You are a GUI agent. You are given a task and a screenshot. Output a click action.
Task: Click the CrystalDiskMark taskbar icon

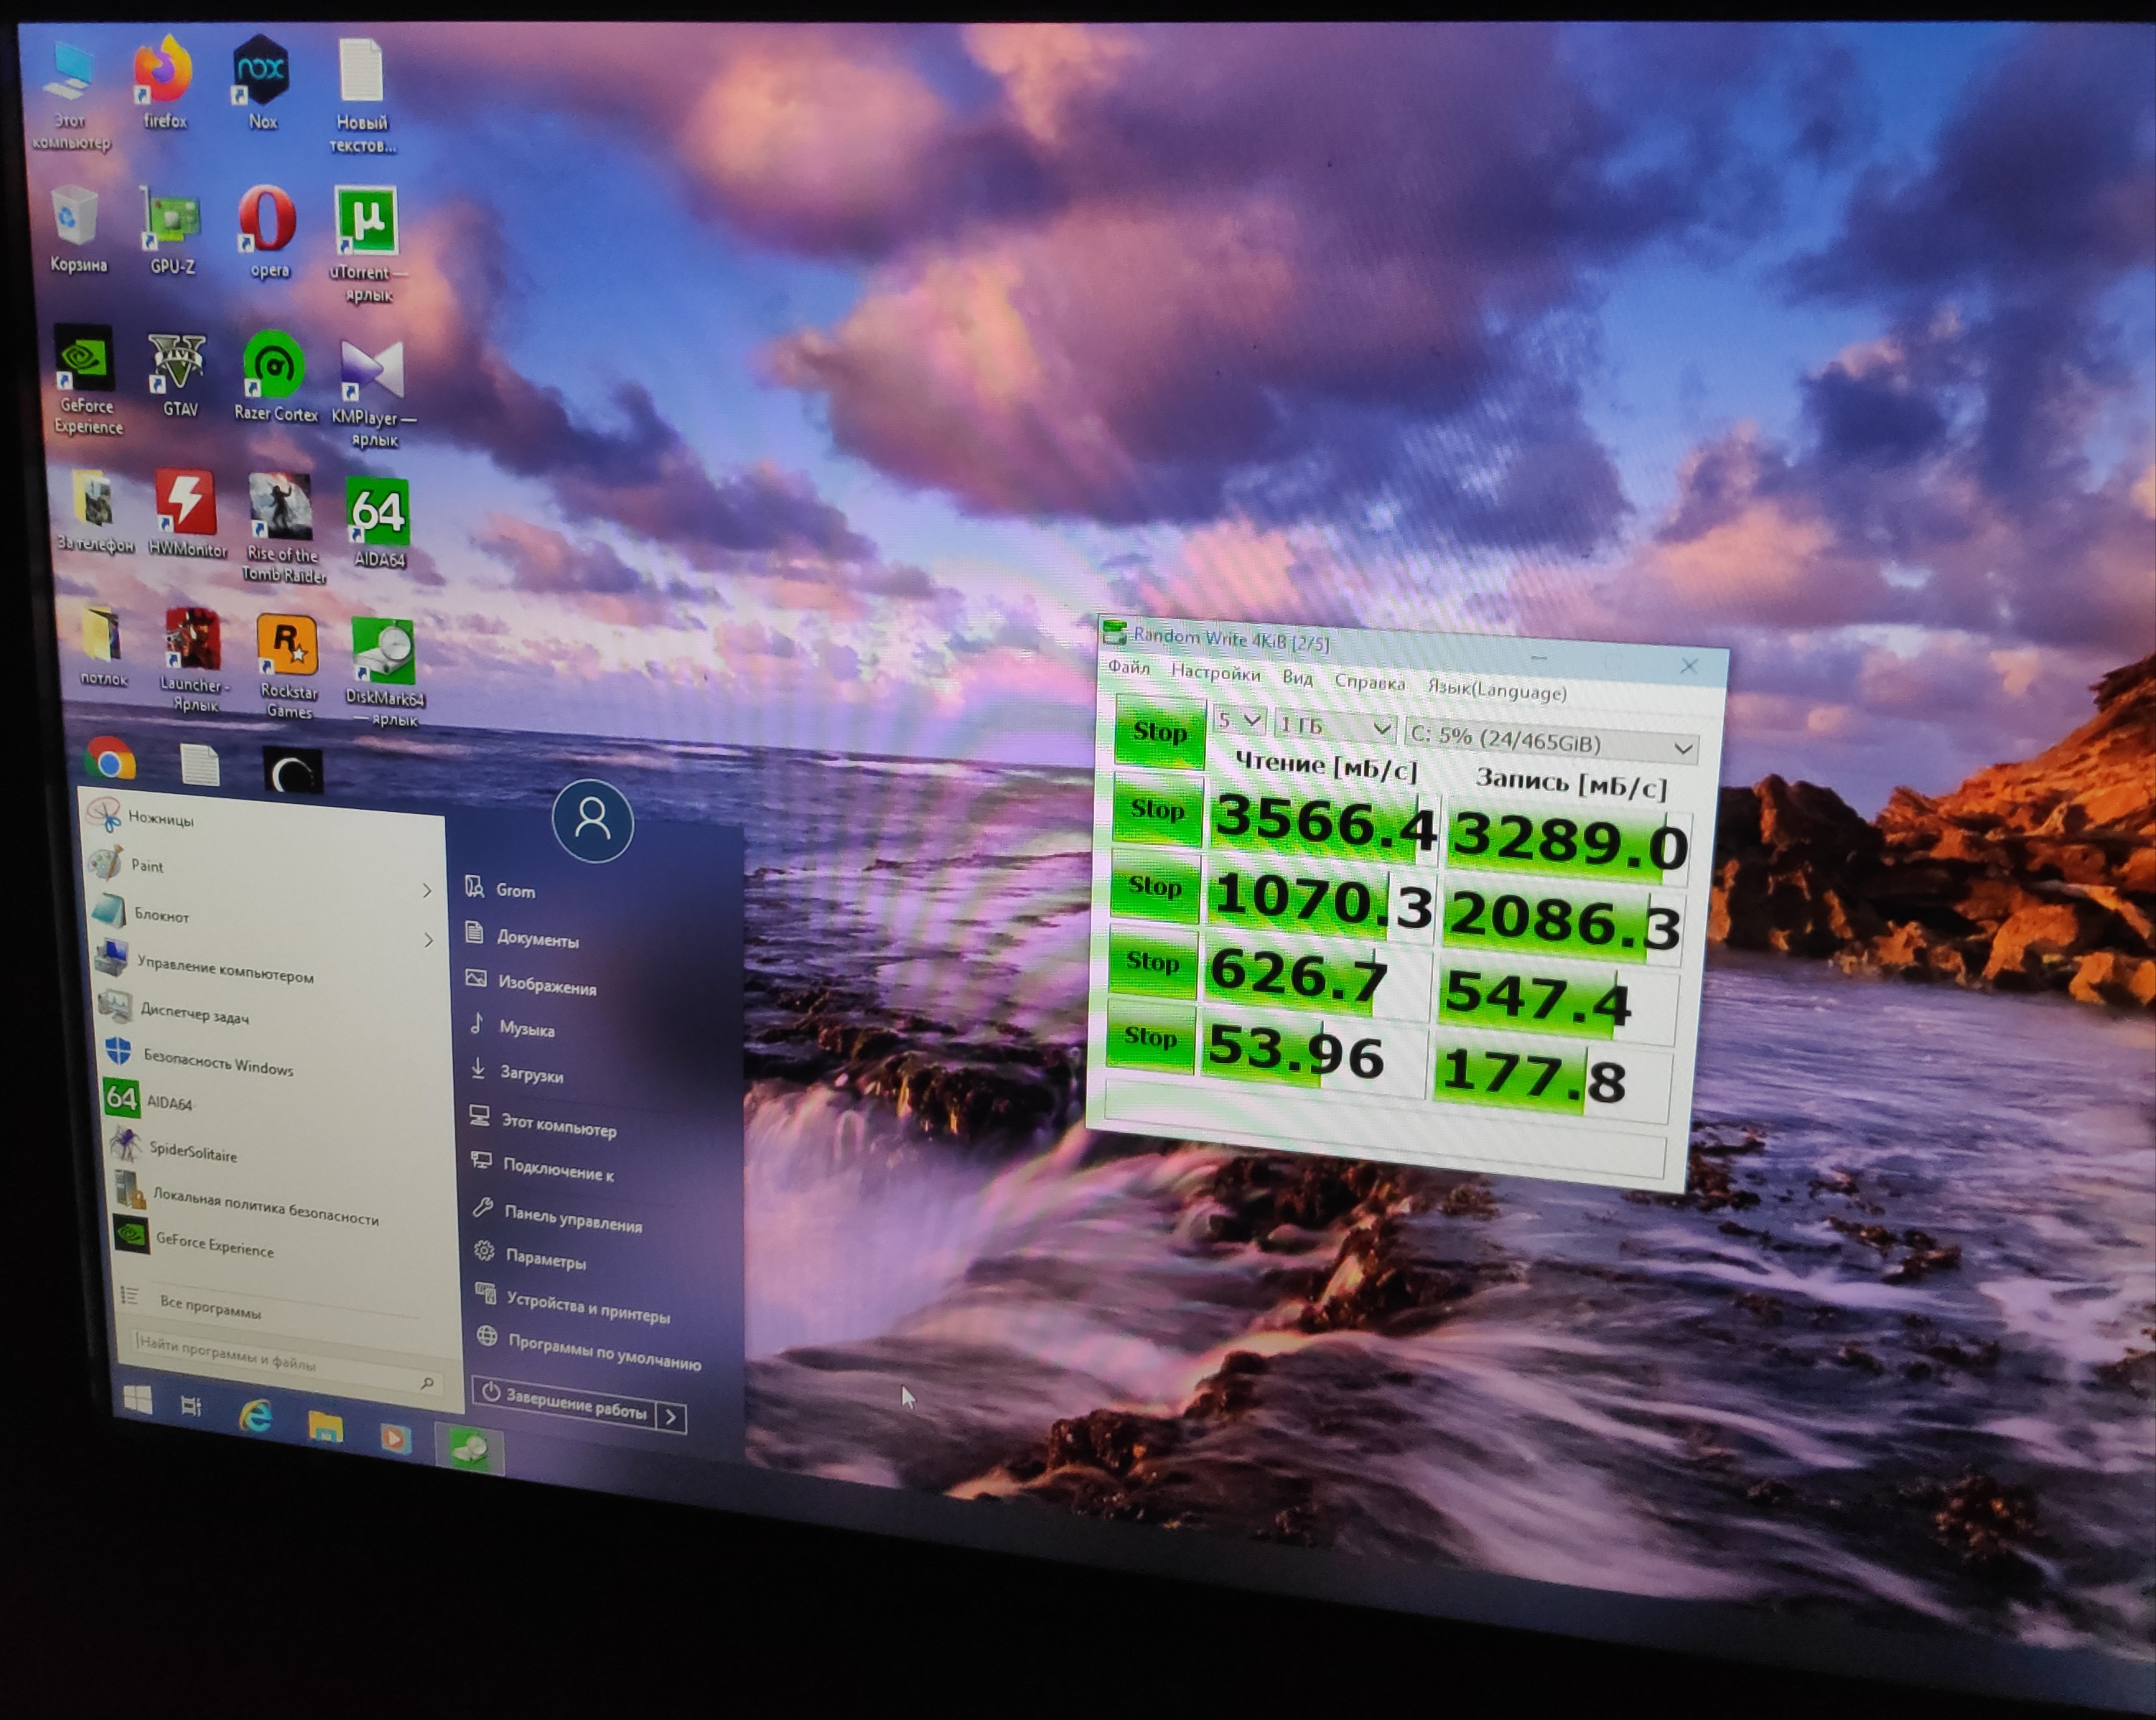point(469,1448)
